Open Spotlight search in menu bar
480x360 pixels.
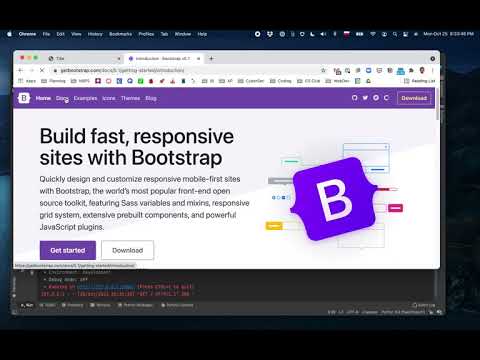[395, 34]
